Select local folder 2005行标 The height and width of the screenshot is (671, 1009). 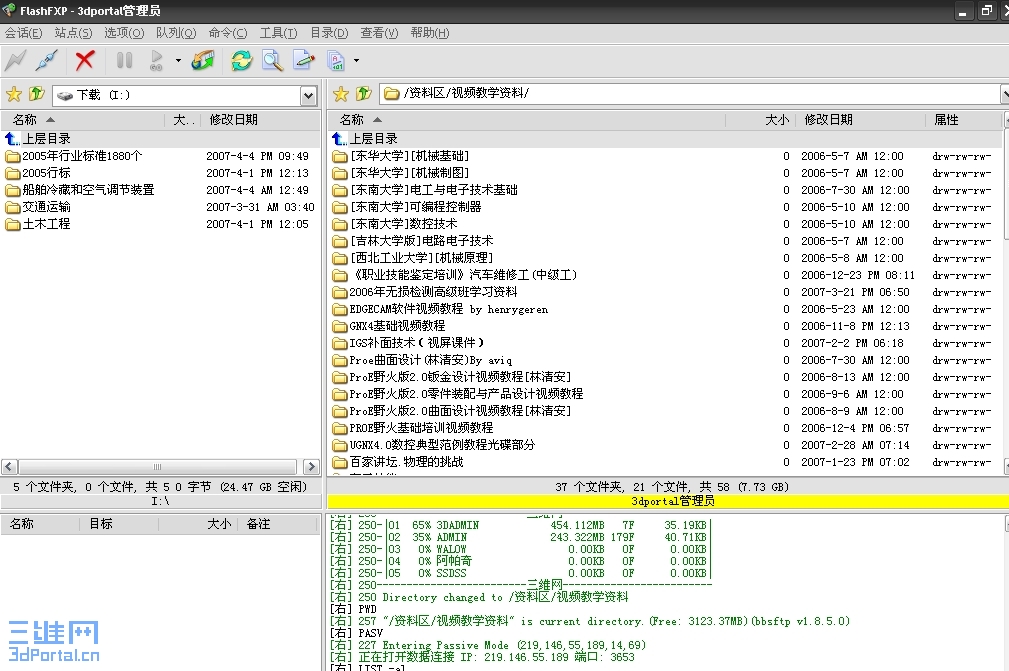(x=46, y=172)
